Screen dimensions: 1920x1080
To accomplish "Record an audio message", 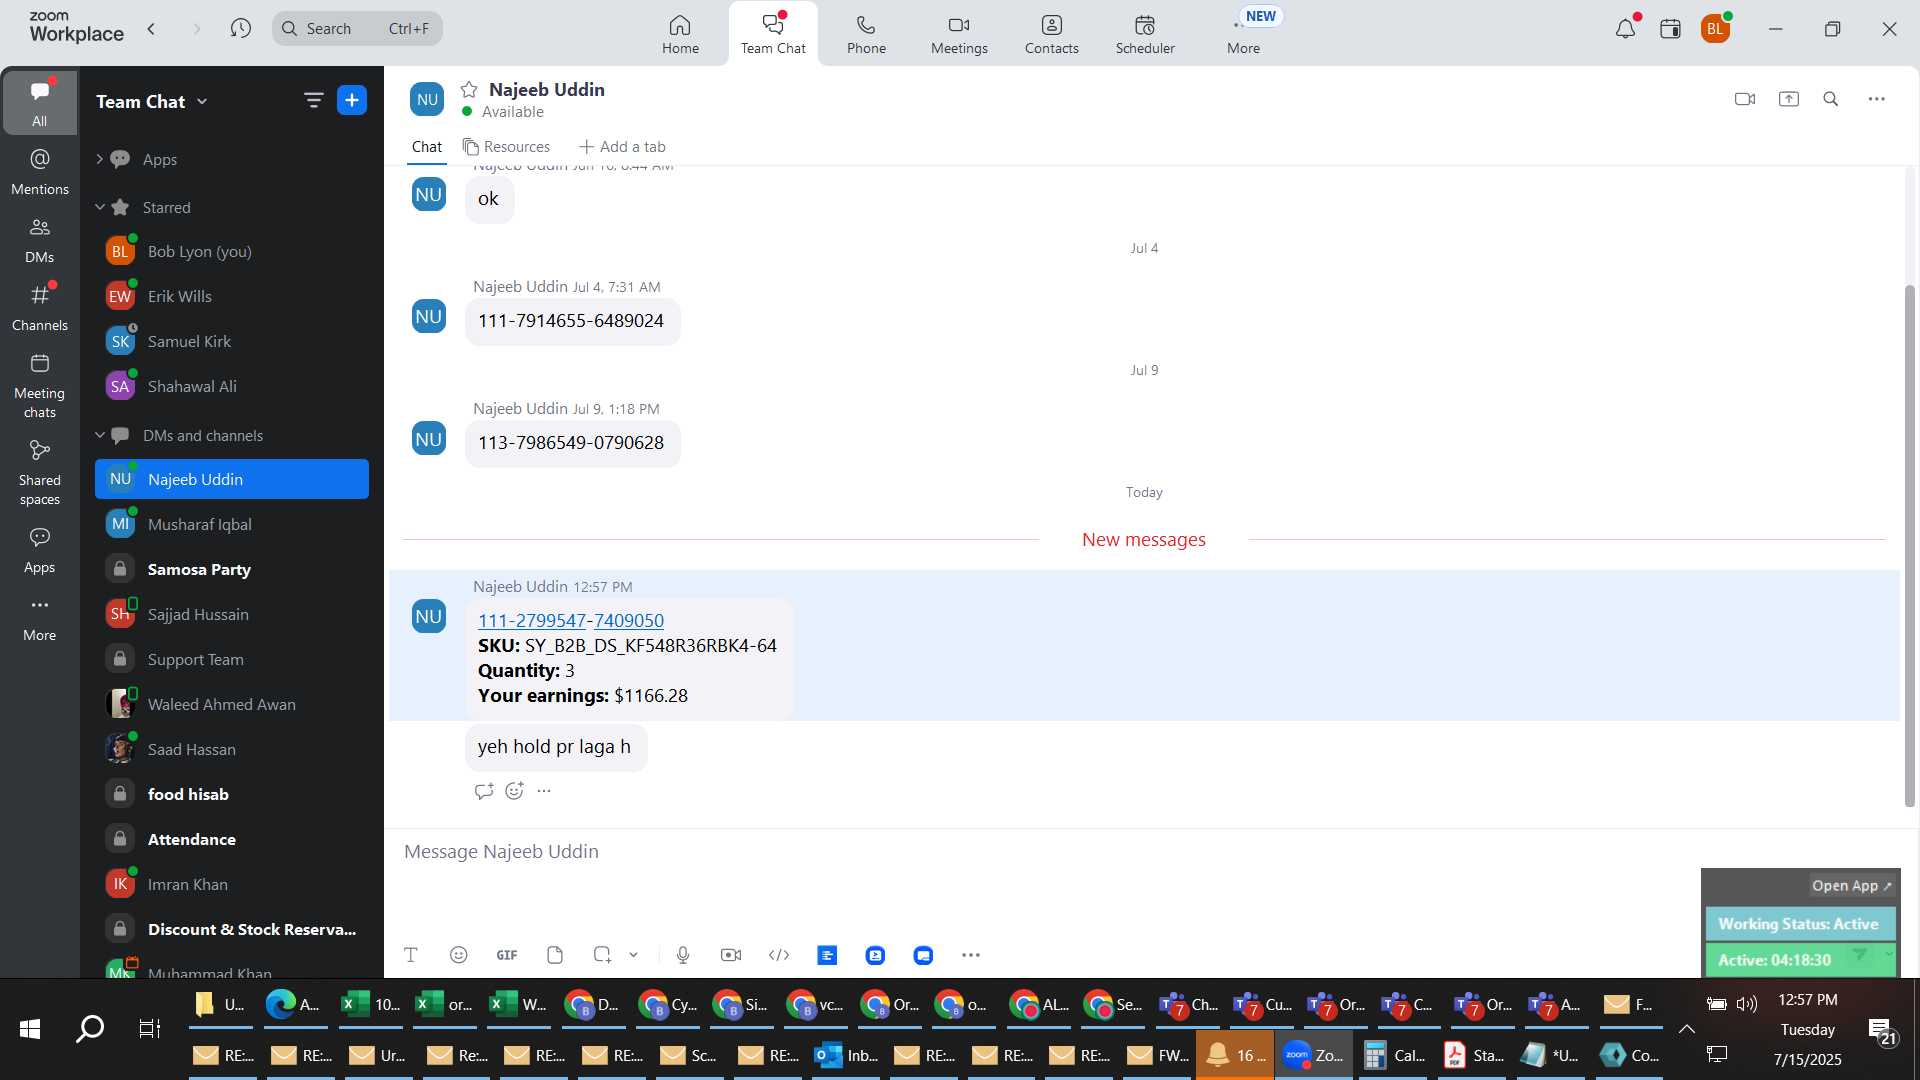I will (x=683, y=955).
